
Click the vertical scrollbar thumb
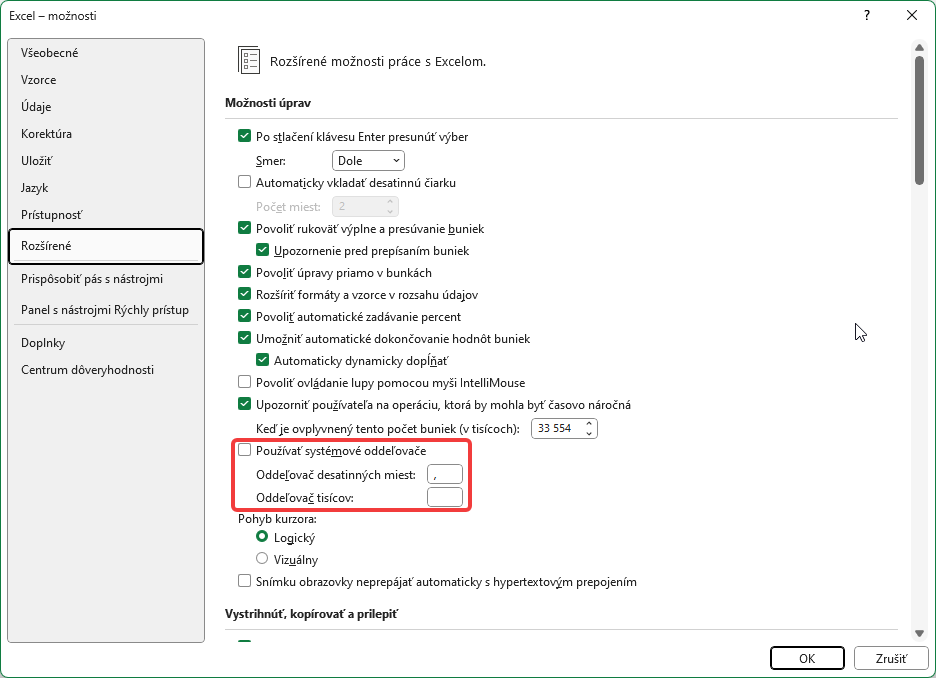click(x=919, y=121)
